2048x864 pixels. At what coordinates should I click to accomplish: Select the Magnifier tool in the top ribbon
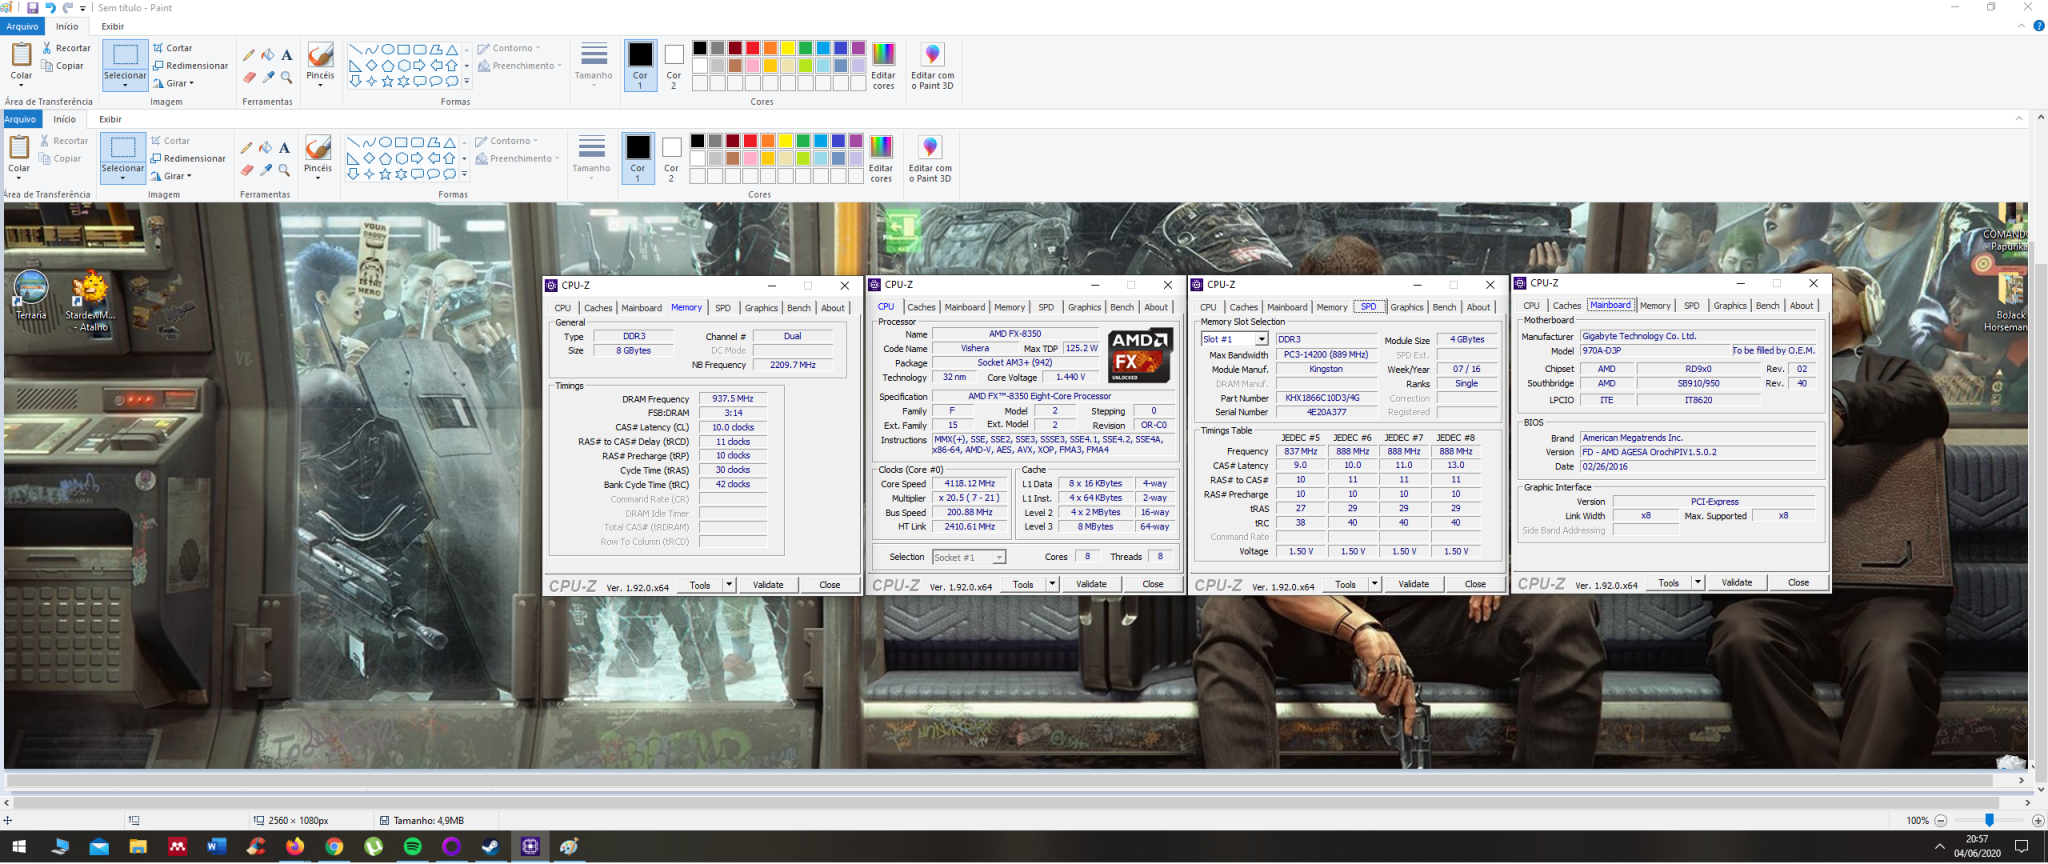click(287, 77)
